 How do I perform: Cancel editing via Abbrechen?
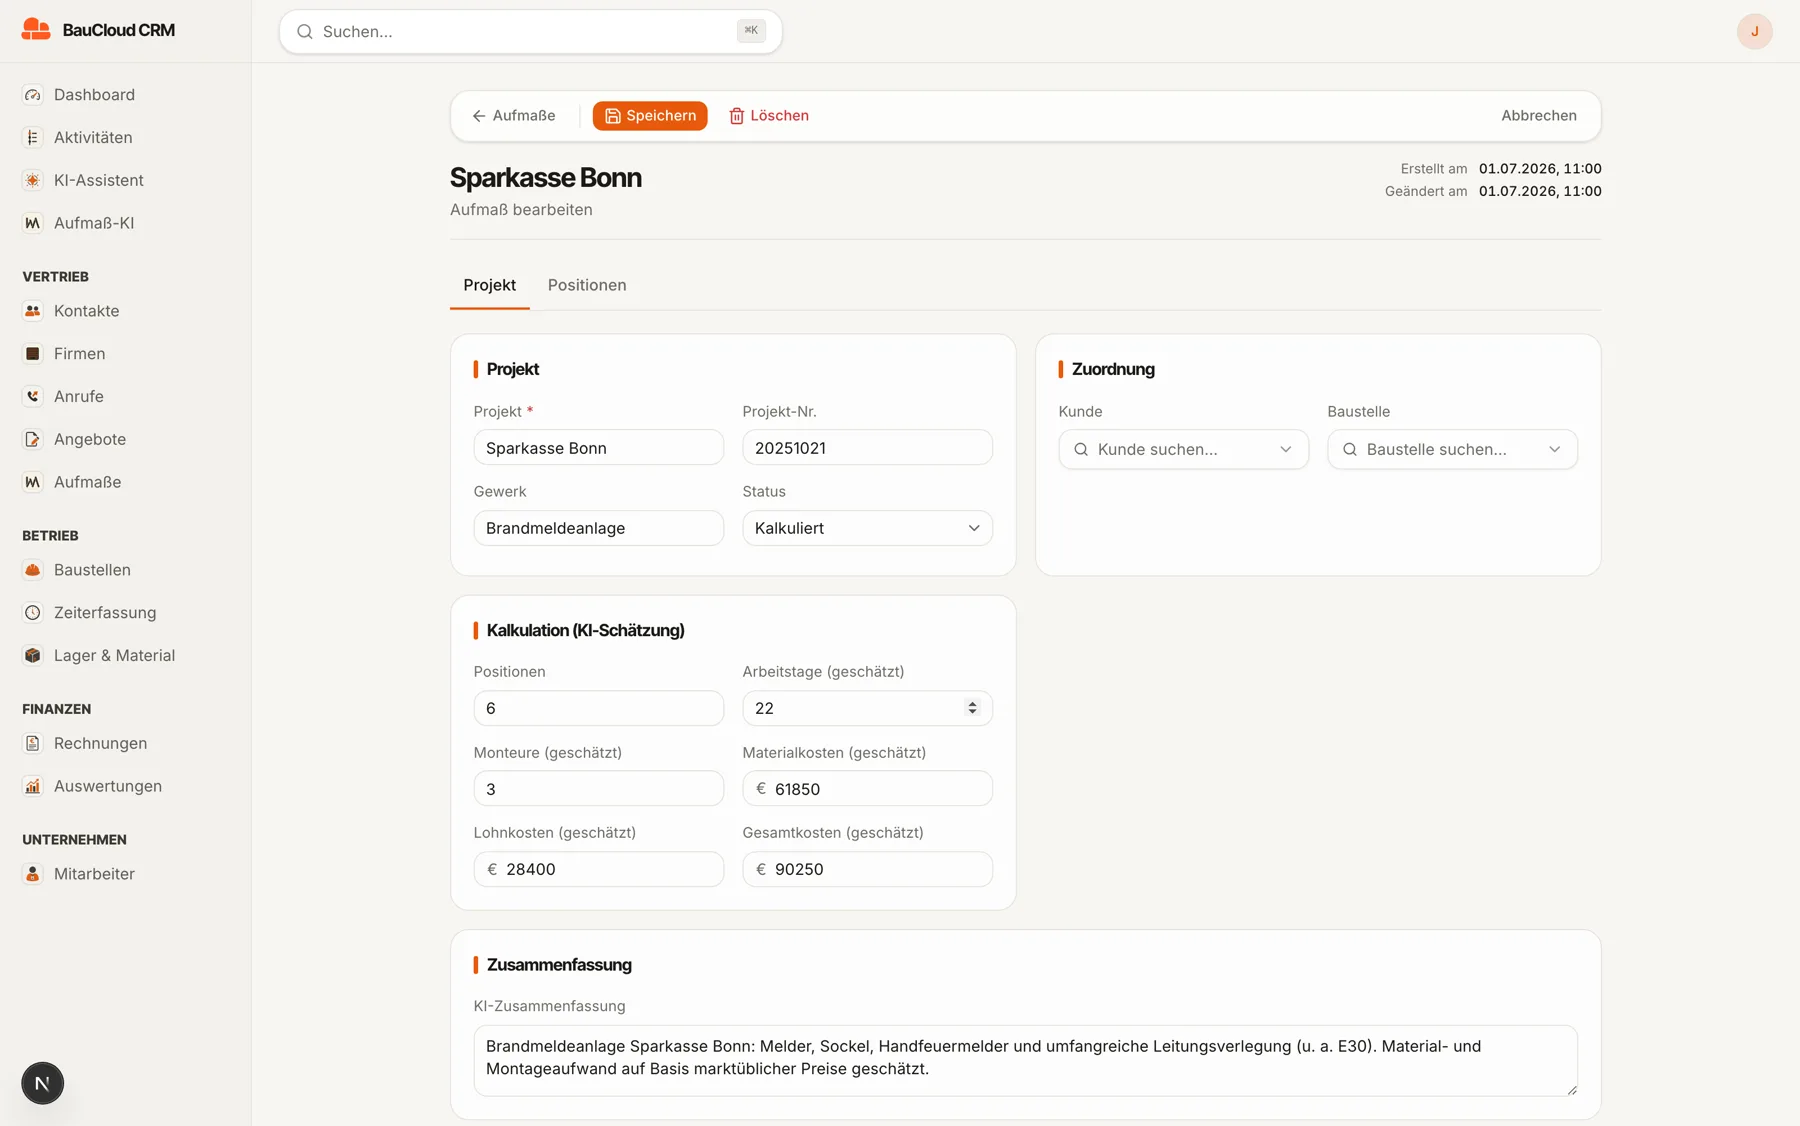1538,116
